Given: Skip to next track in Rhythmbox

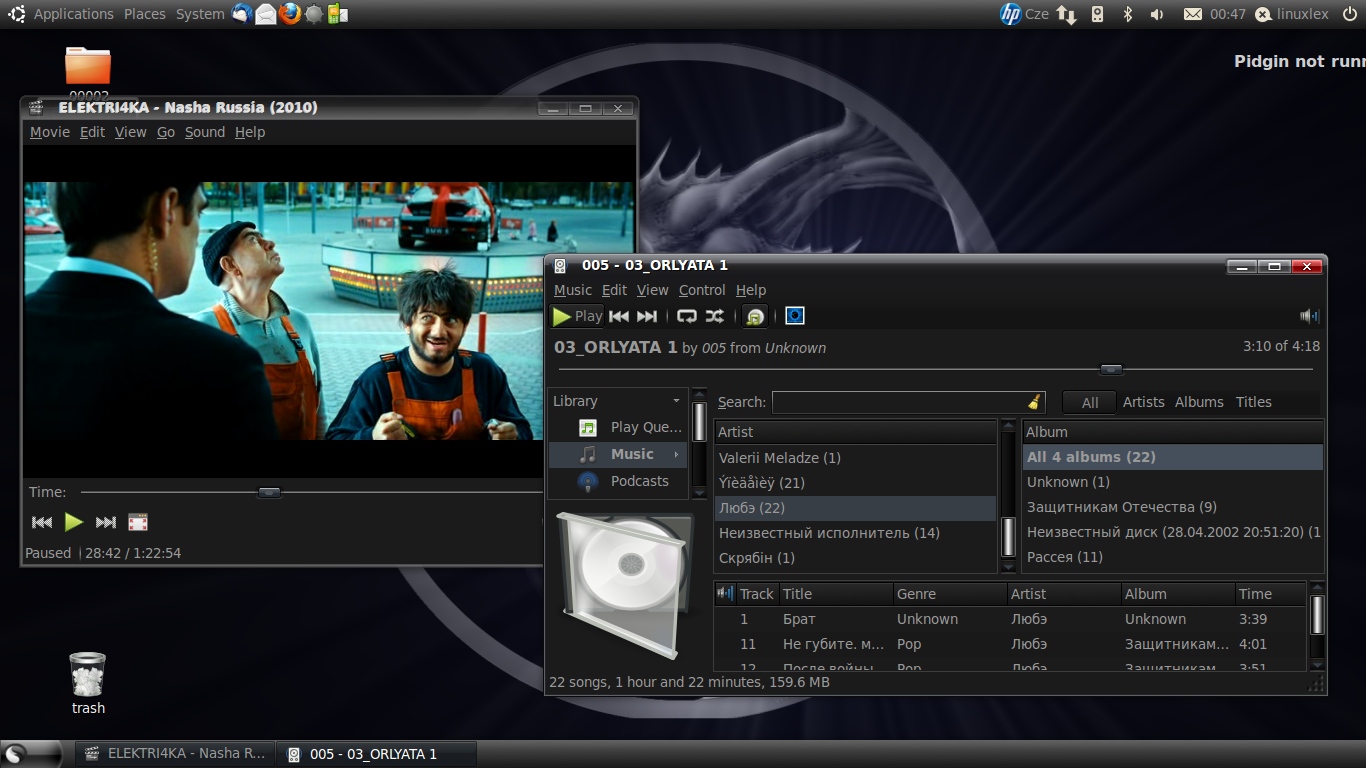Looking at the screenshot, I should coord(647,316).
